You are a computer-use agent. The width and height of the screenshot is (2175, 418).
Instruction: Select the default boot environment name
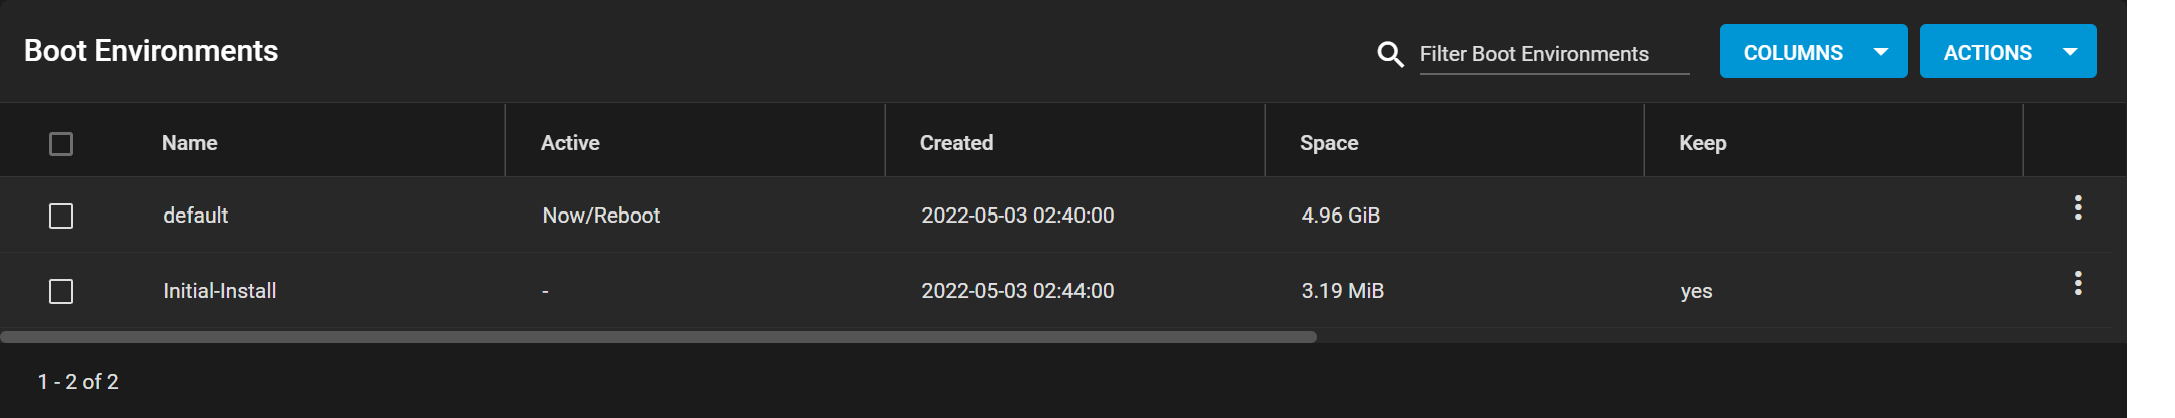click(195, 215)
